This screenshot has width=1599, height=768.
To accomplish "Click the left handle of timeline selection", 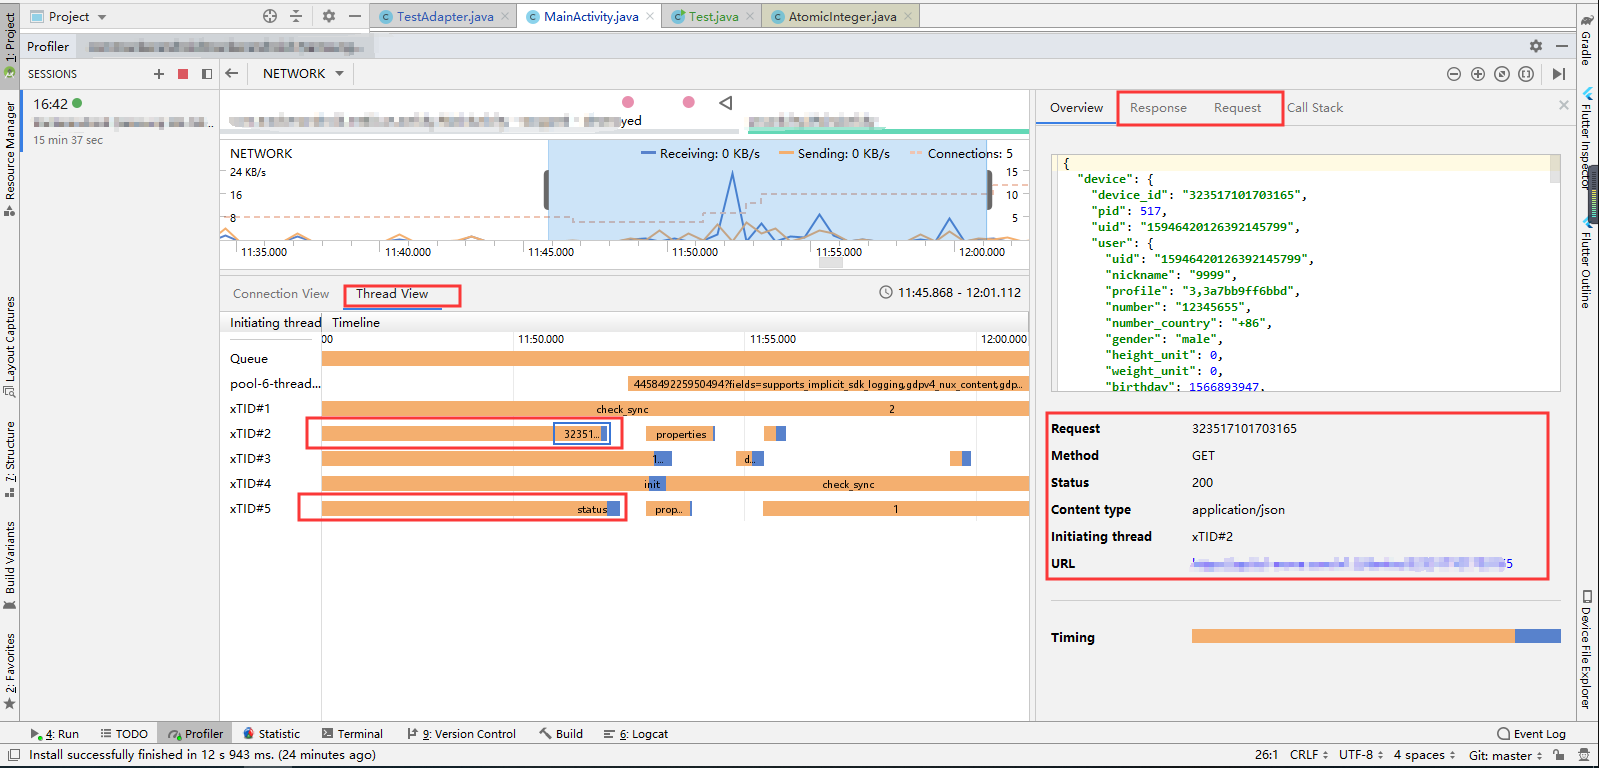I will click(546, 190).
